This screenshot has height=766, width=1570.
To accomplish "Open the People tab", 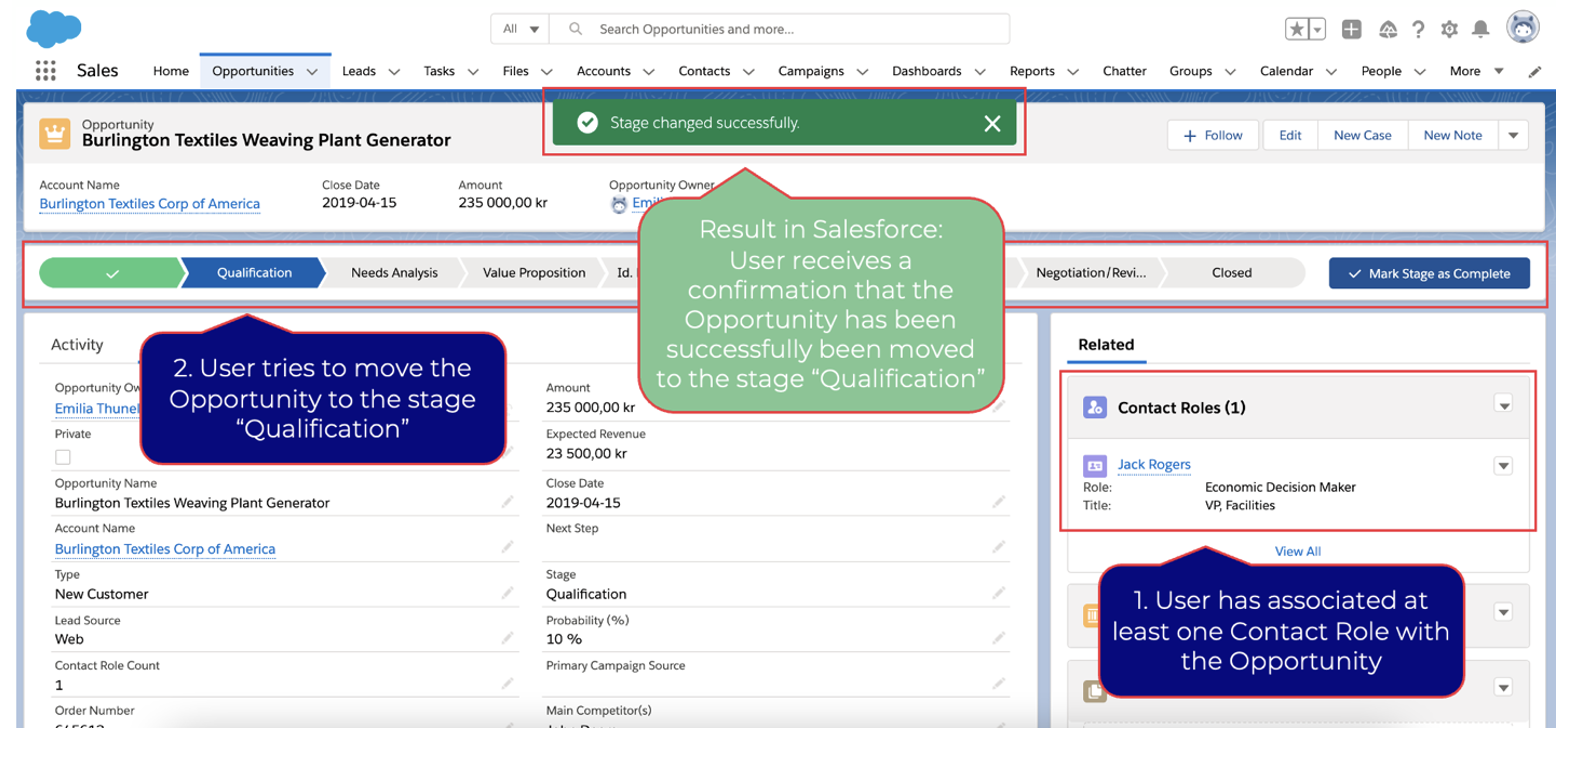I will click(x=1381, y=71).
